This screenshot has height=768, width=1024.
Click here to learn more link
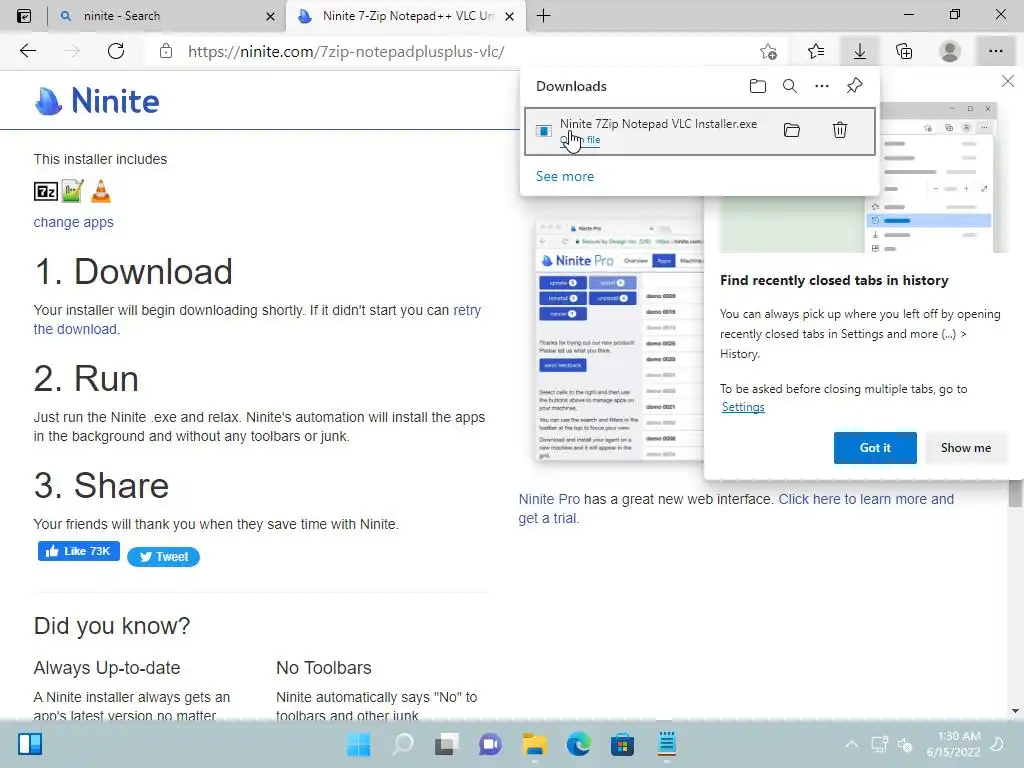tap(736, 509)
